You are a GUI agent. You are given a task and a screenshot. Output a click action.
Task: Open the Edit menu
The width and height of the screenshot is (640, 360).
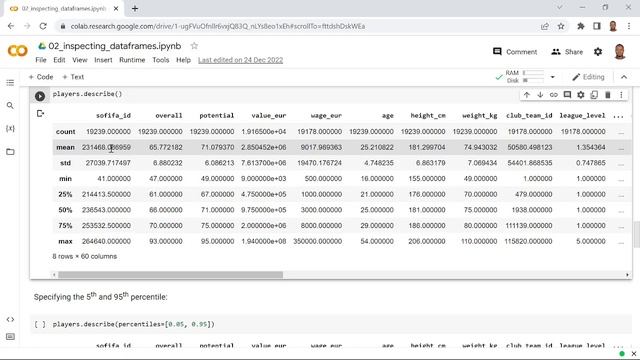(59, 60)
